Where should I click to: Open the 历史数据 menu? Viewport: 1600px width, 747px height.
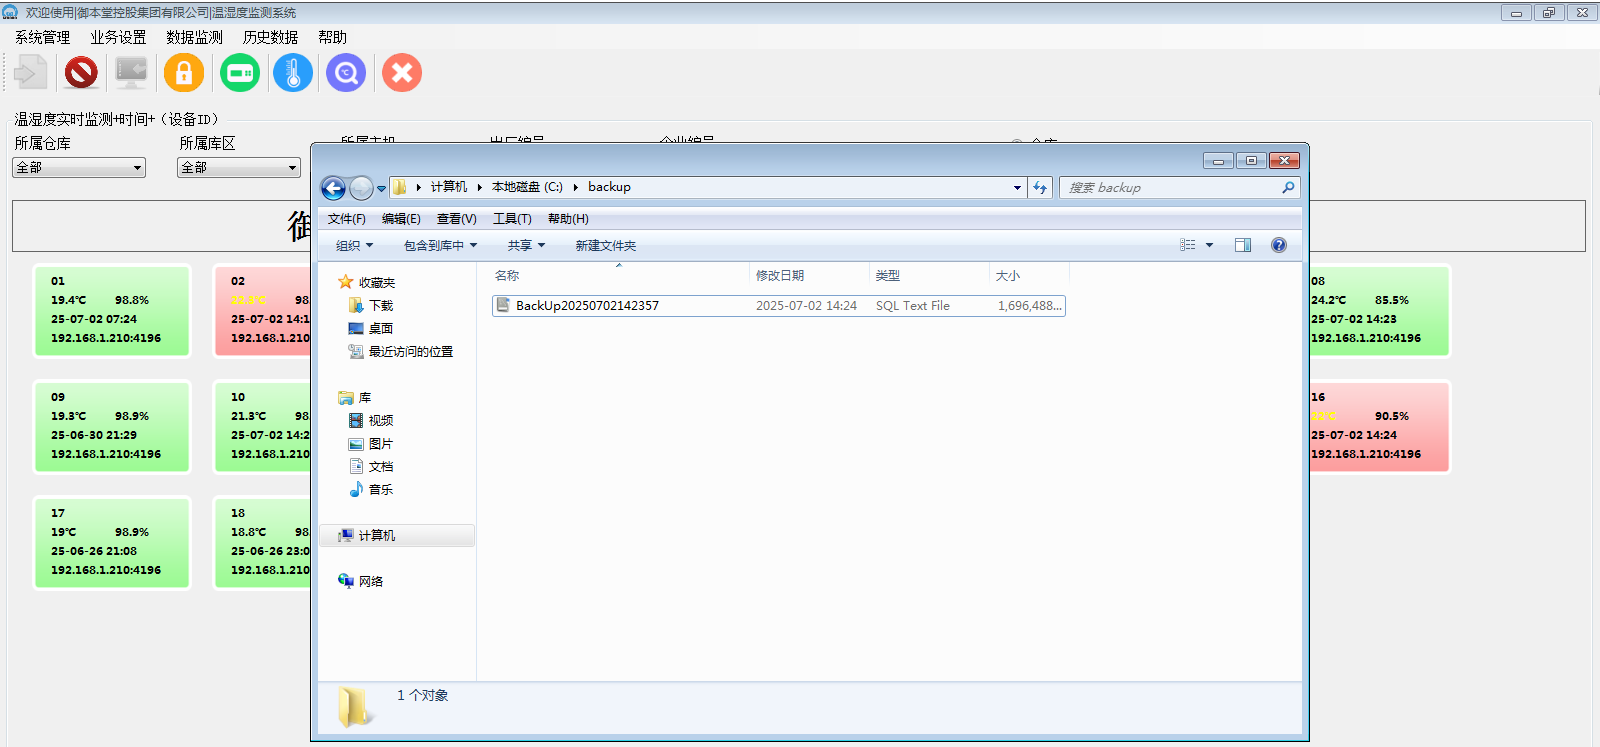(270, 37)
